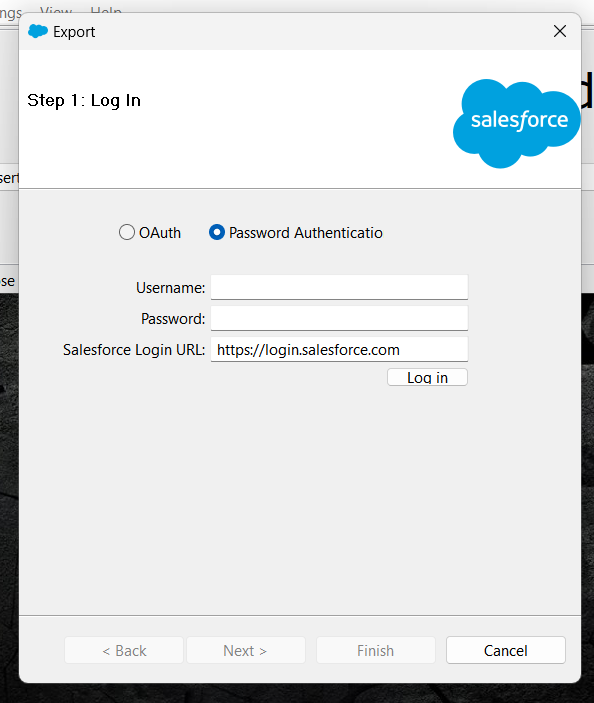Cancel the Export wizard
Viewport: 594px width, 703px height.
(506, 650)
